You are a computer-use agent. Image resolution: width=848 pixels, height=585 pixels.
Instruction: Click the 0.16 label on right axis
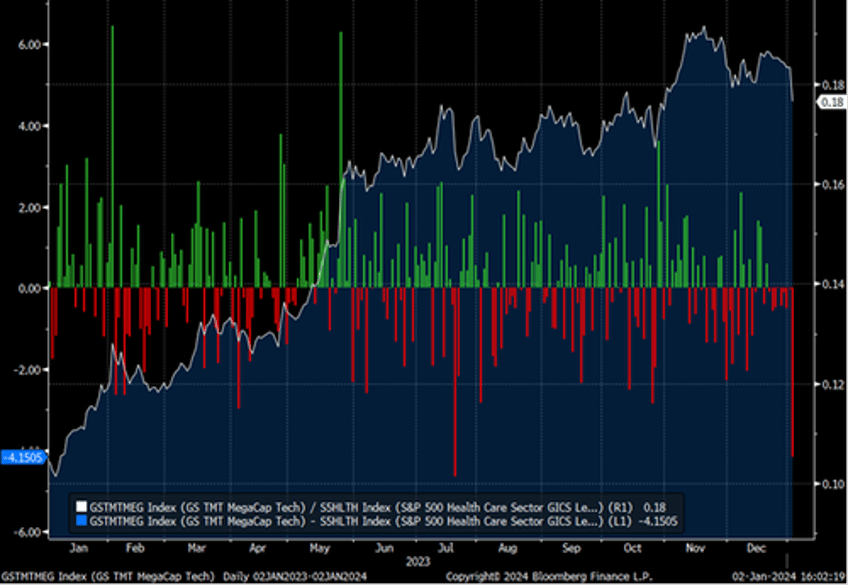[833, 185]
